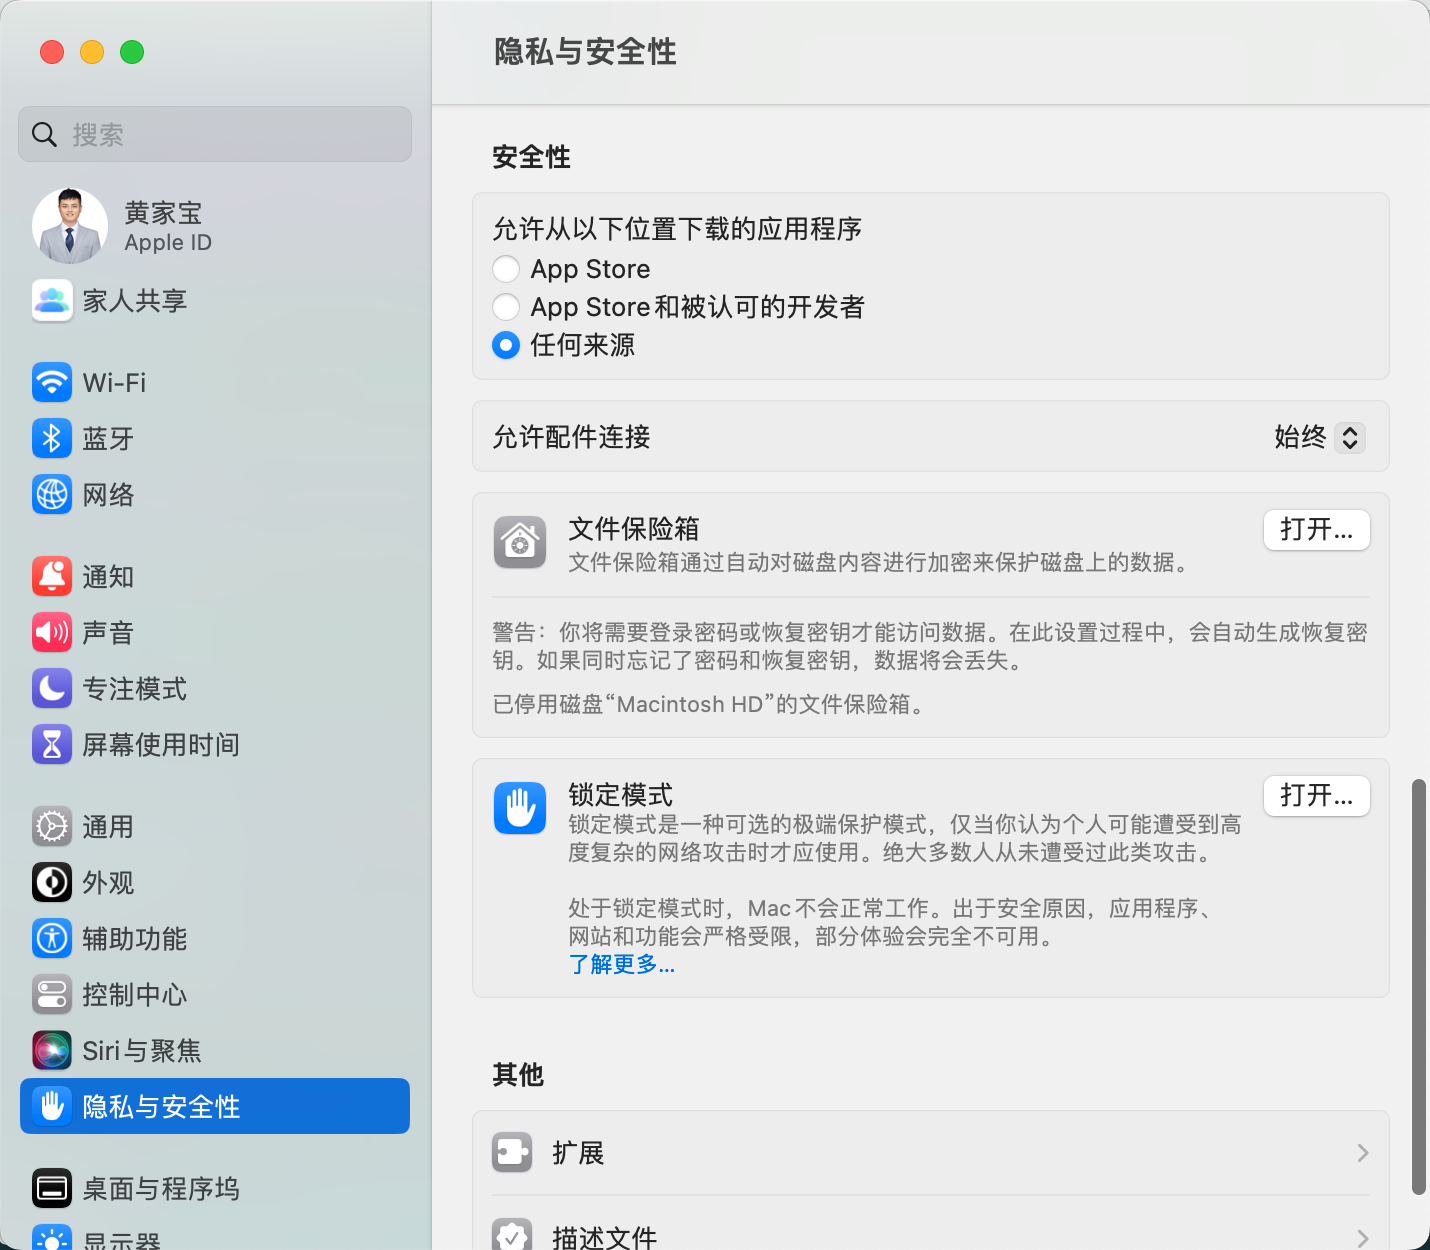Image resolution: width=1430 pixels, height=1250 pixels.
Task: Open 屏幕使用时间 hourglass icon
Action: (x=52, y=744)
